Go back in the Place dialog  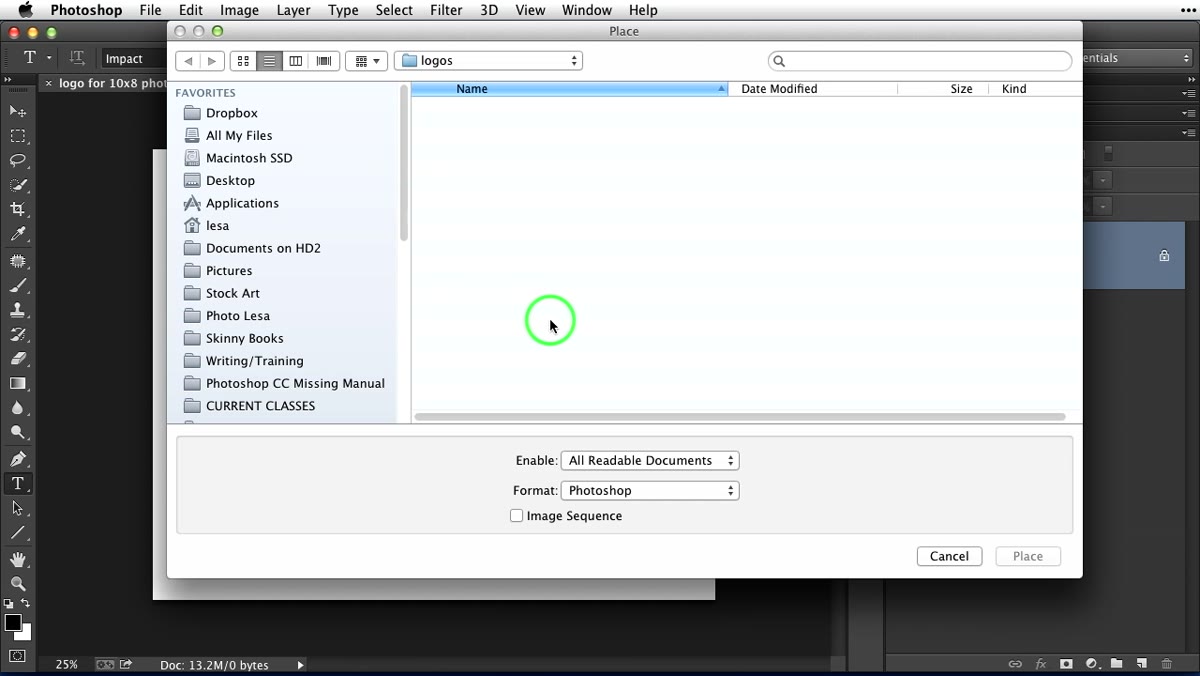188,61
